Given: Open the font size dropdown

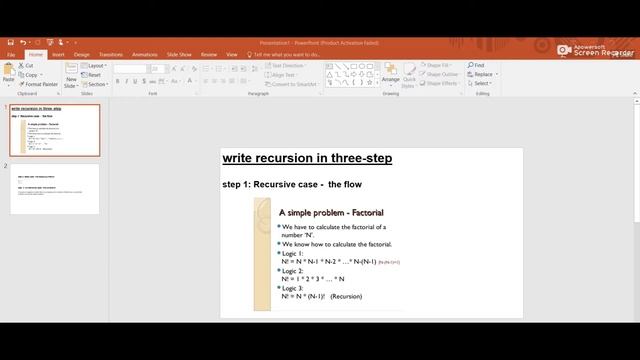Looking at the screenshot, I should [x=167, y=69].
